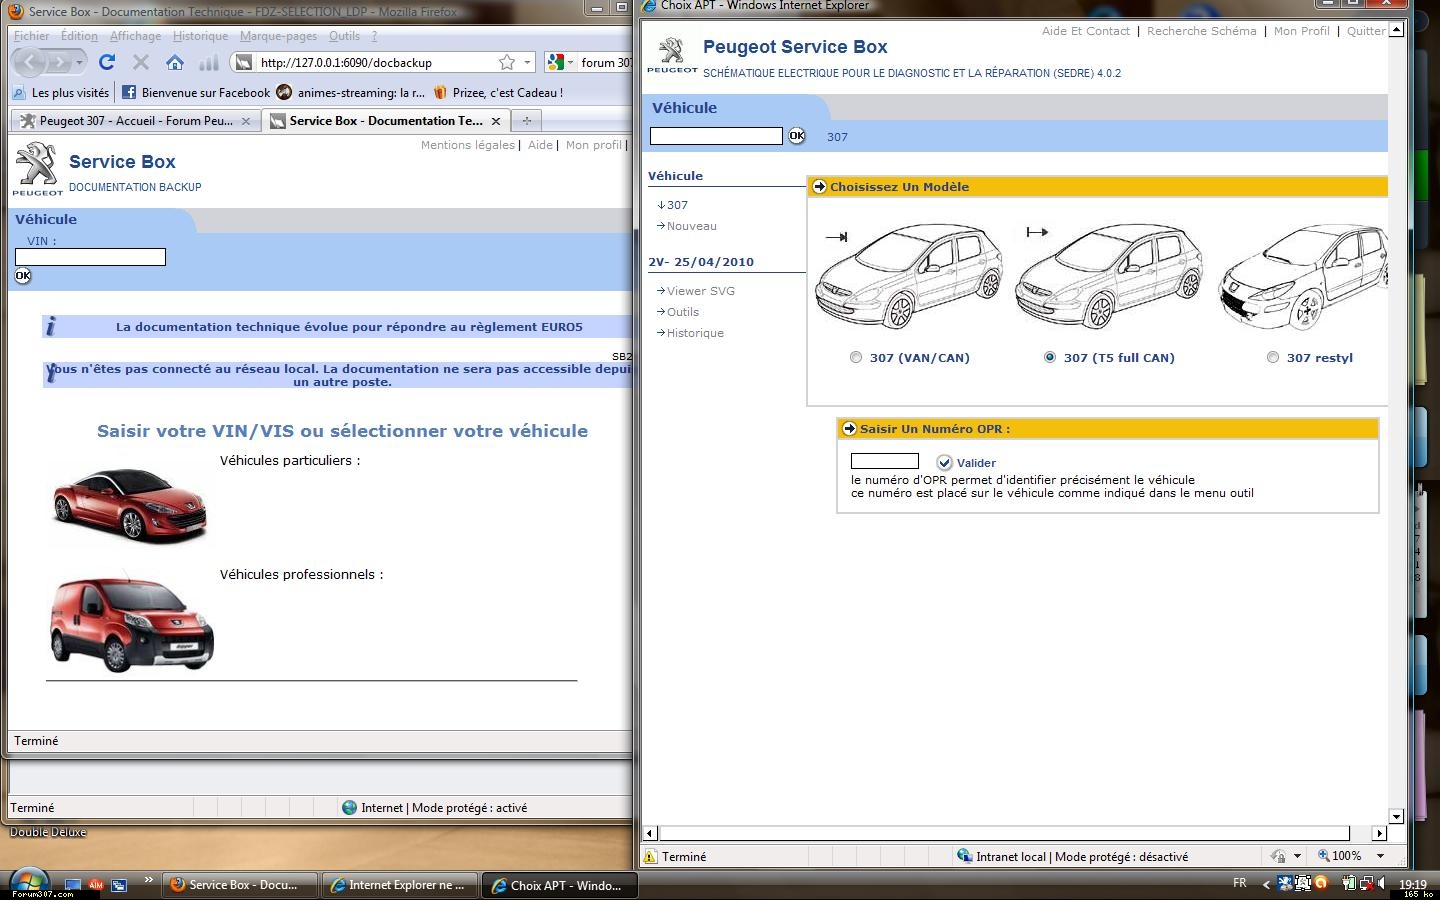Open '307' entry in Véhicule sidebar
The width and height of the screenshot is (1440, 900).
point(677,205)
